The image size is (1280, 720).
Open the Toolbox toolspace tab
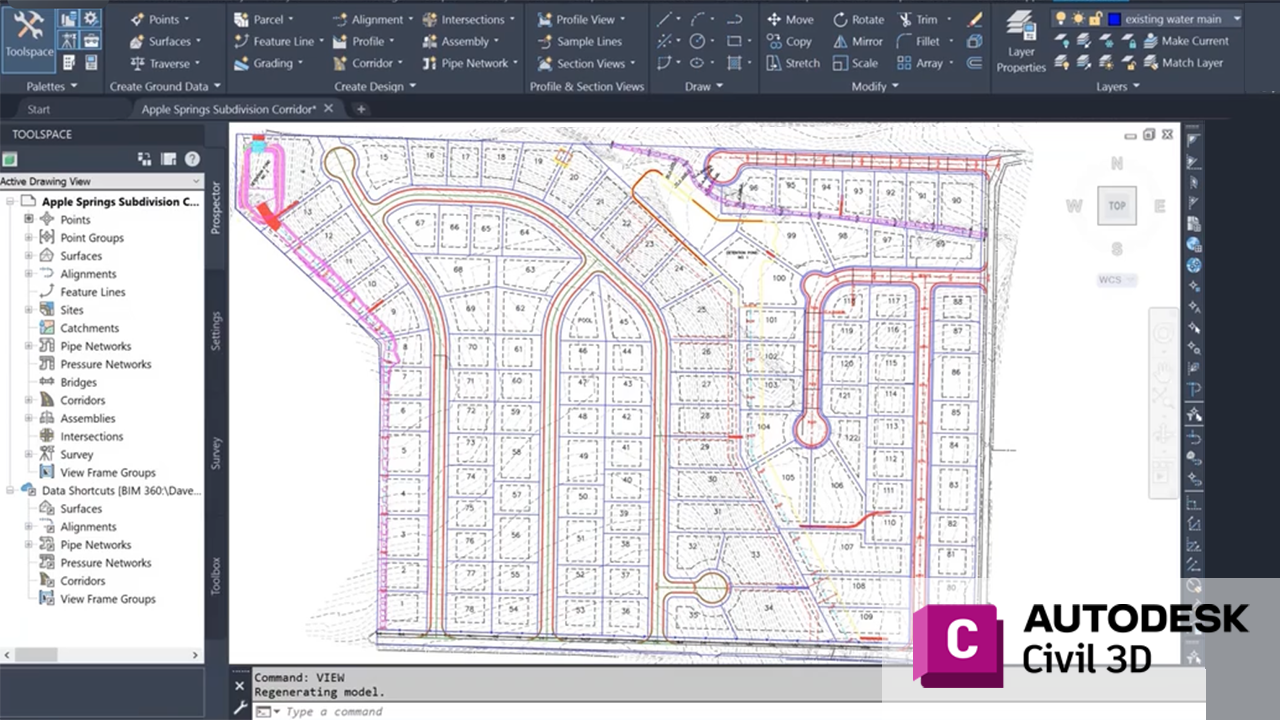tap(215, 575)
